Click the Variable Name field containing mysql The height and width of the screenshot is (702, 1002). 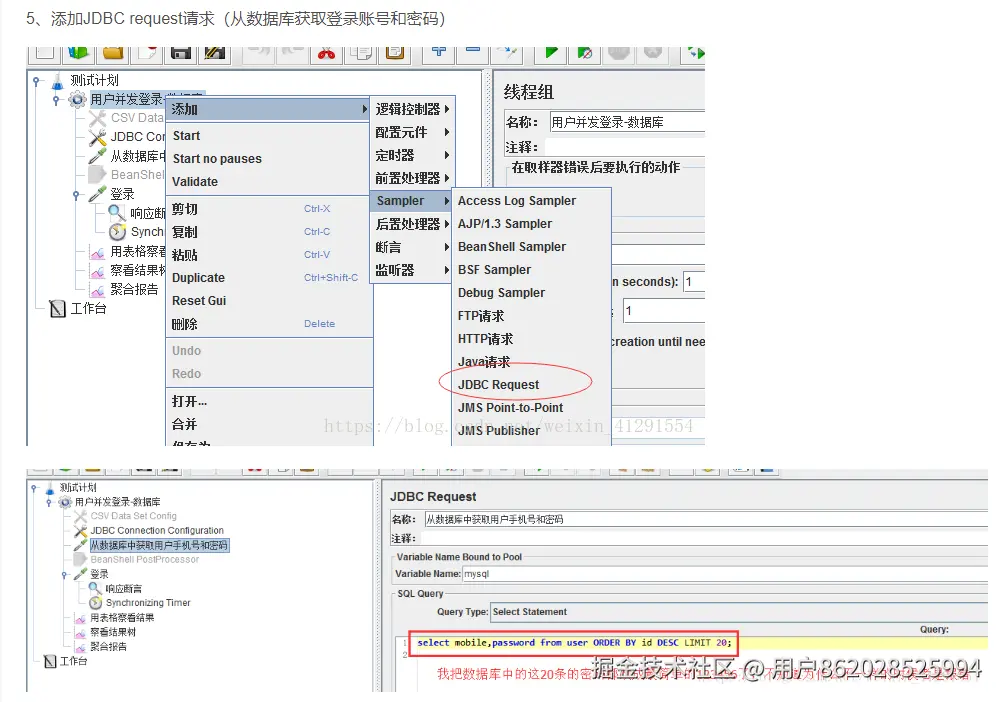coord(725,574)
